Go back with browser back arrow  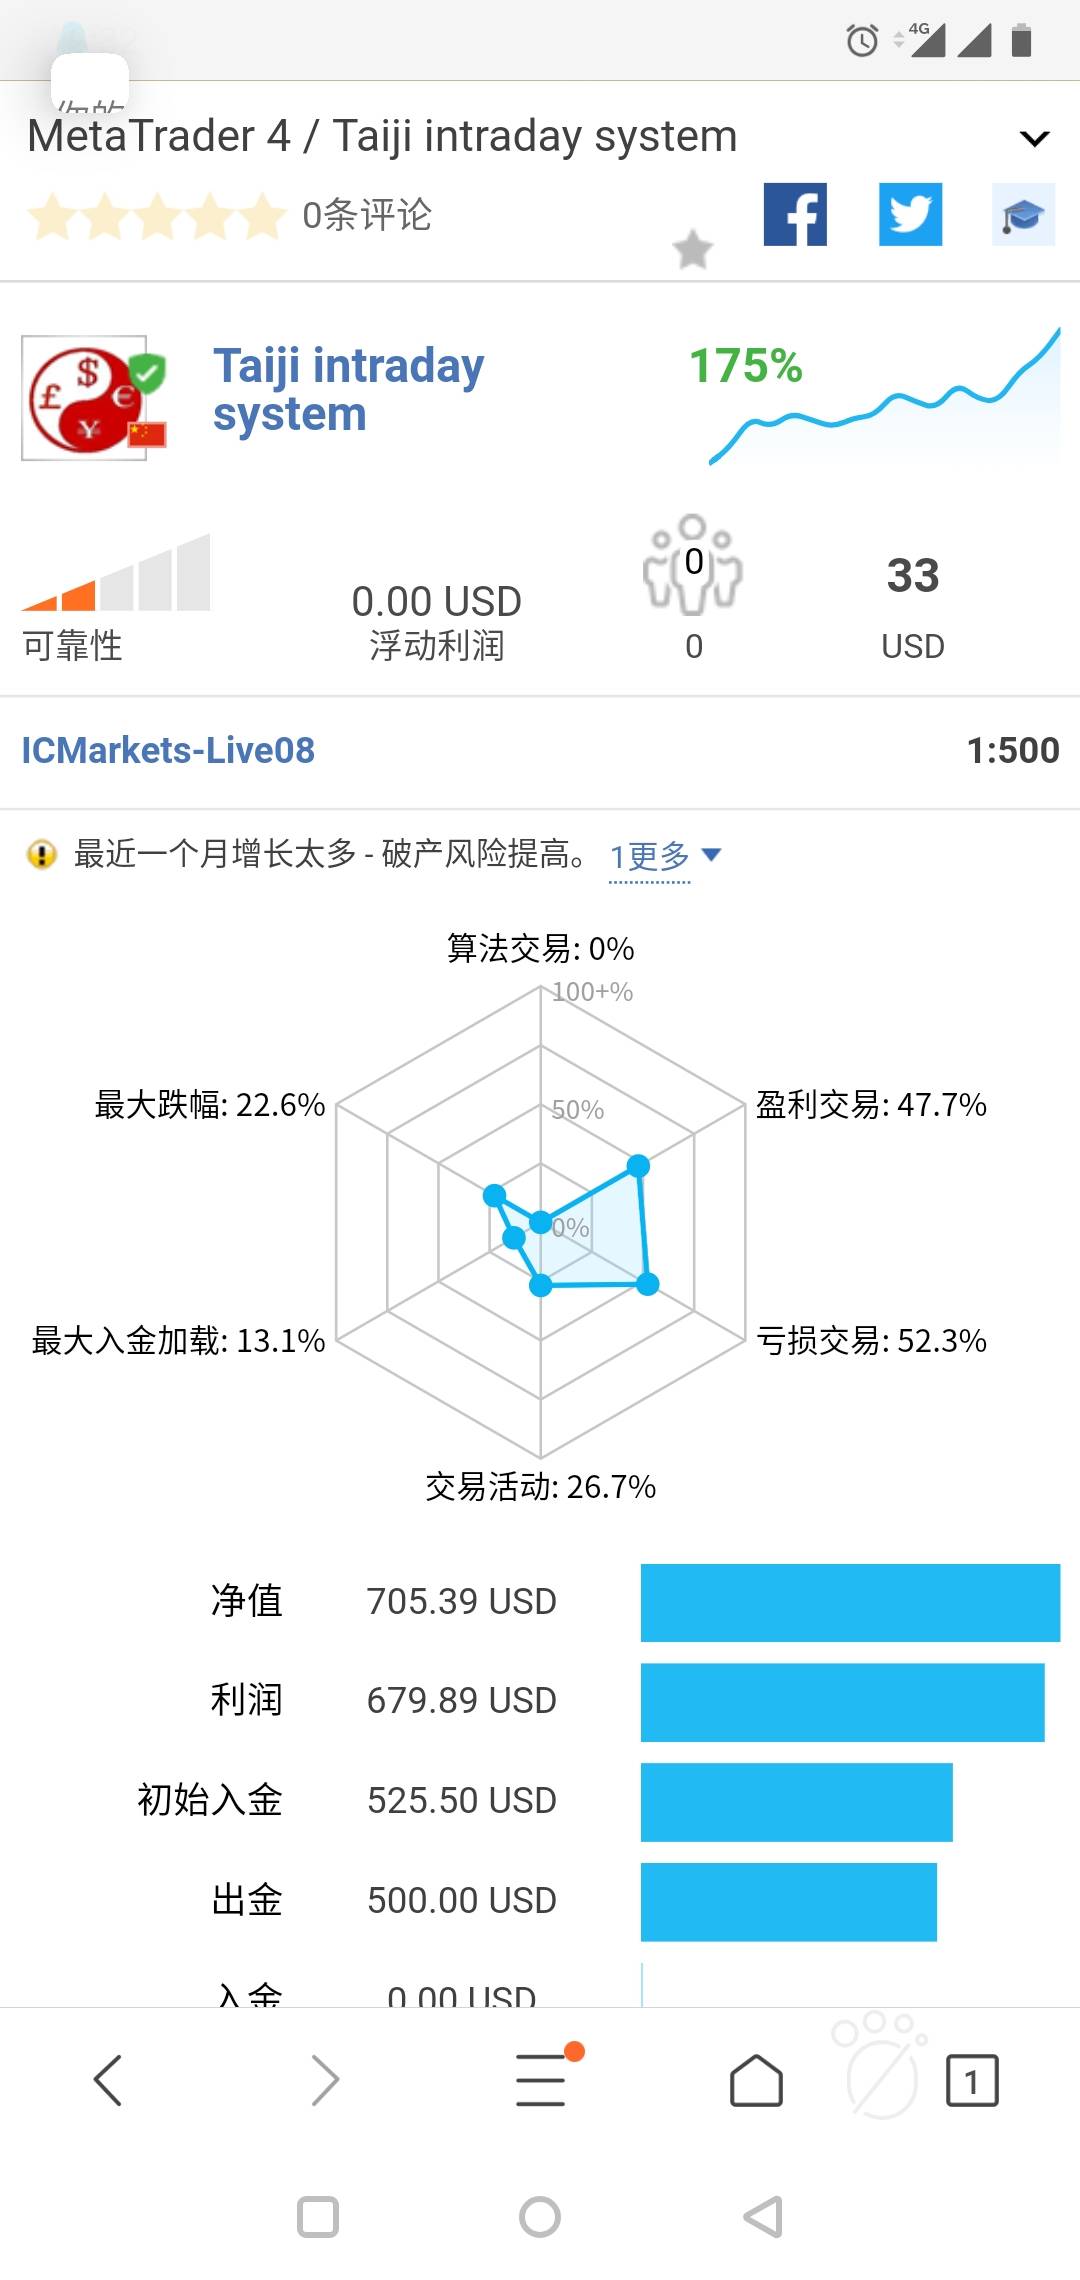click(108, 2081)
